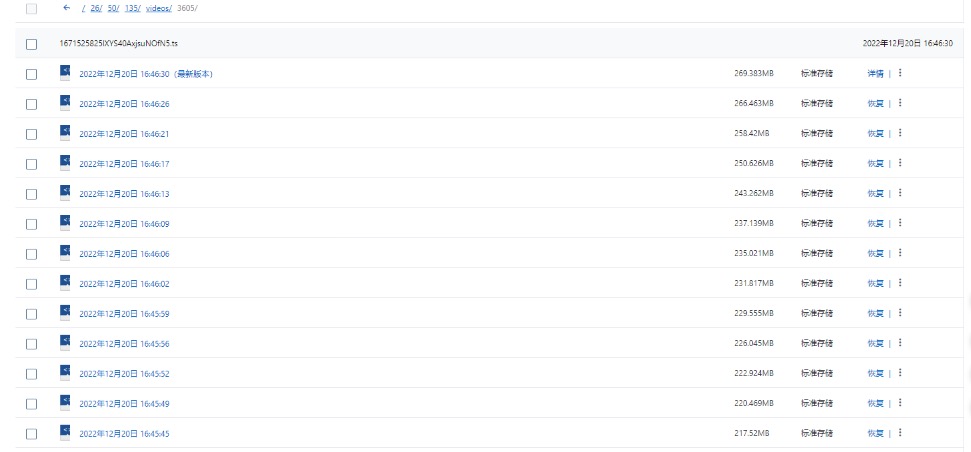Tick checkbox for 16:45:59 version
This screenshot has width=971, height=452.
[32, 314]
